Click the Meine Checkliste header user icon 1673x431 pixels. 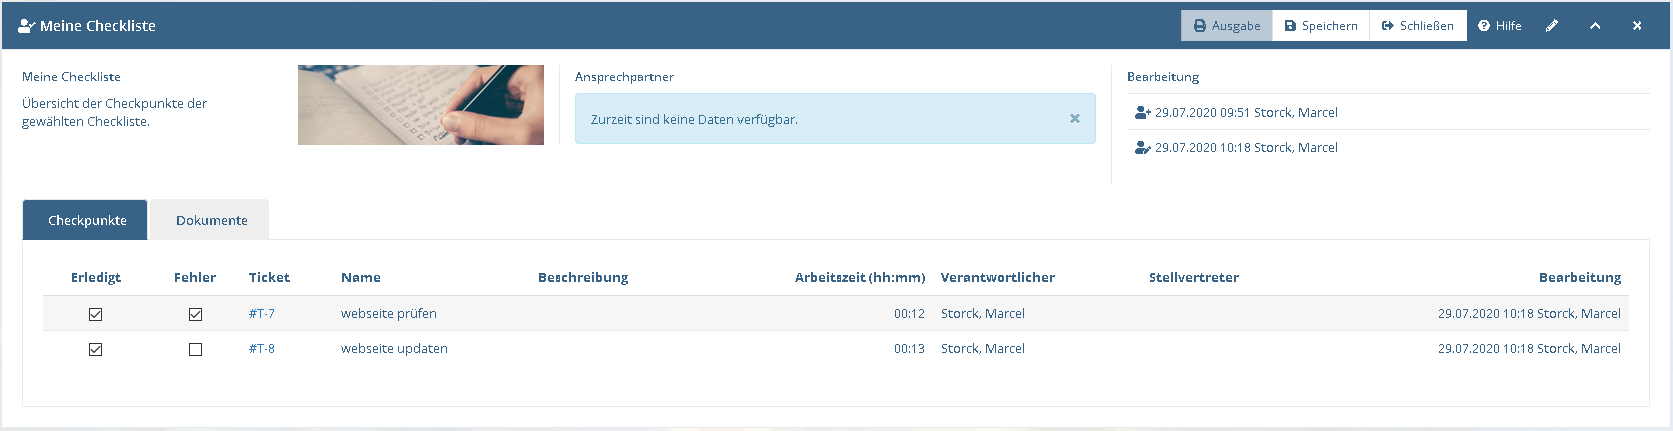27,26
